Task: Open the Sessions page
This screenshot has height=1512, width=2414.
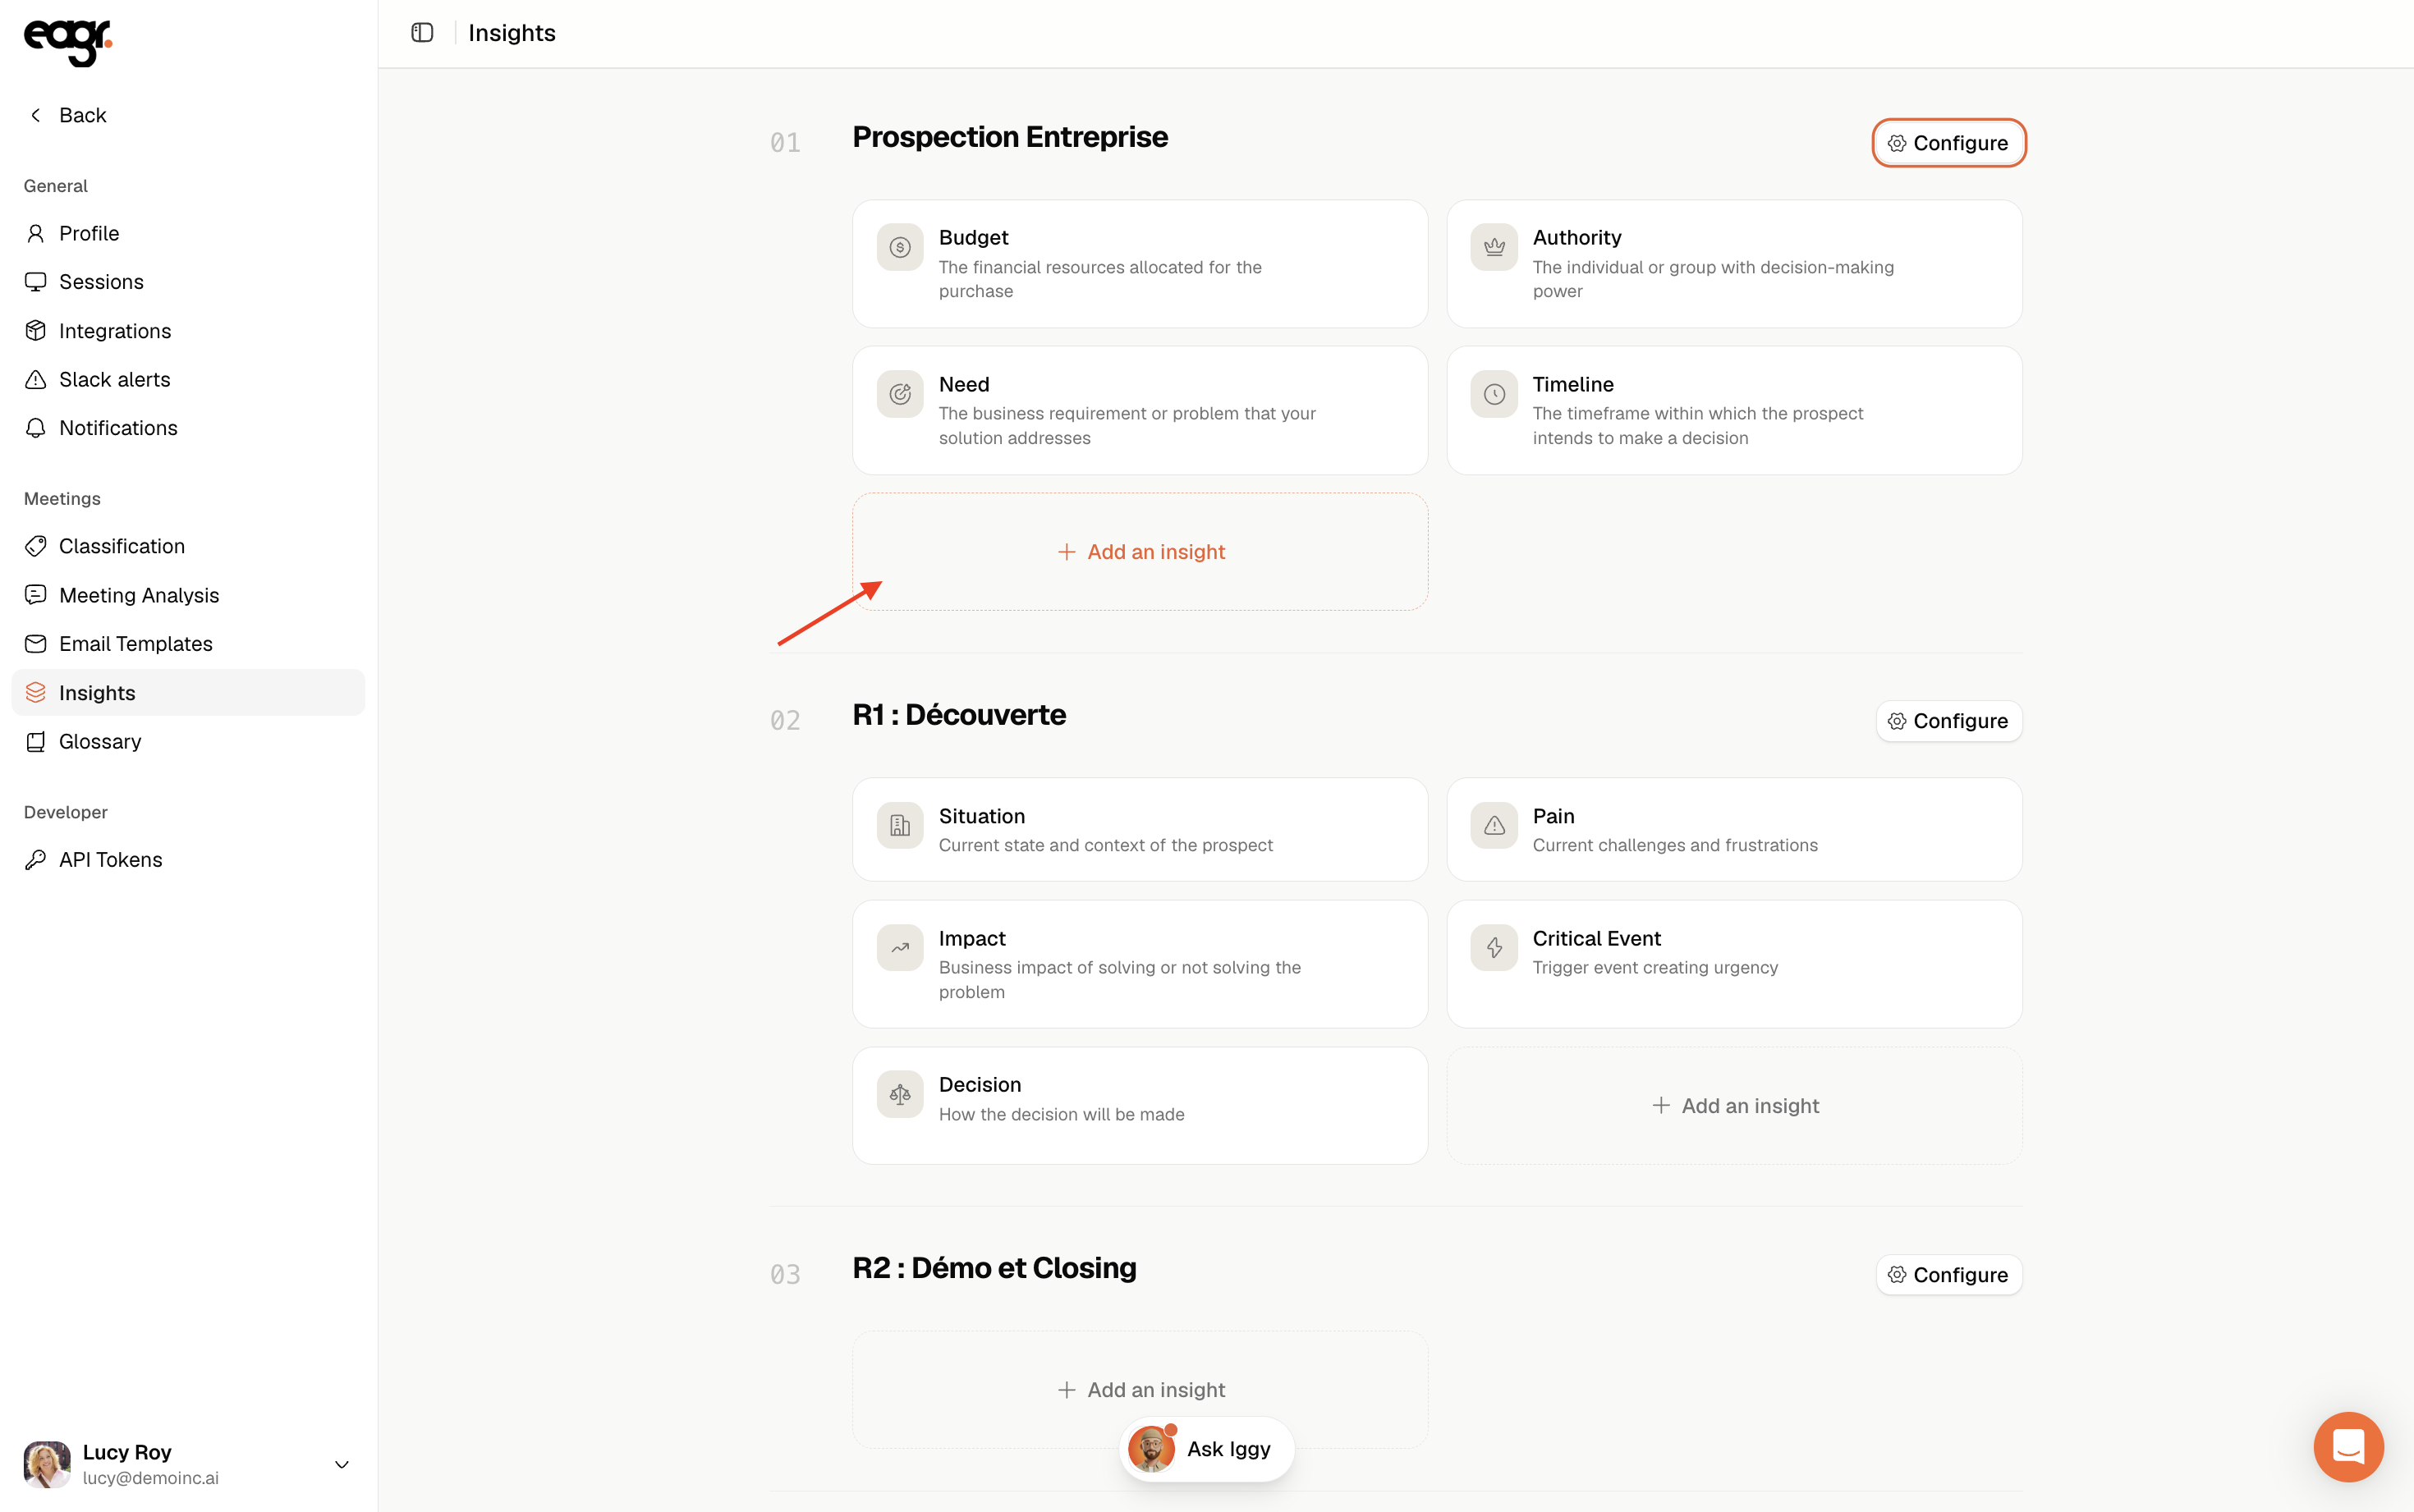Action: coord(188,282)
